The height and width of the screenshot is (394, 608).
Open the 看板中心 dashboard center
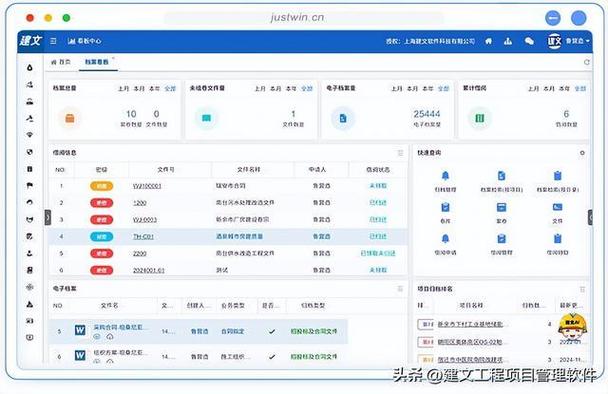coord(85,41)
